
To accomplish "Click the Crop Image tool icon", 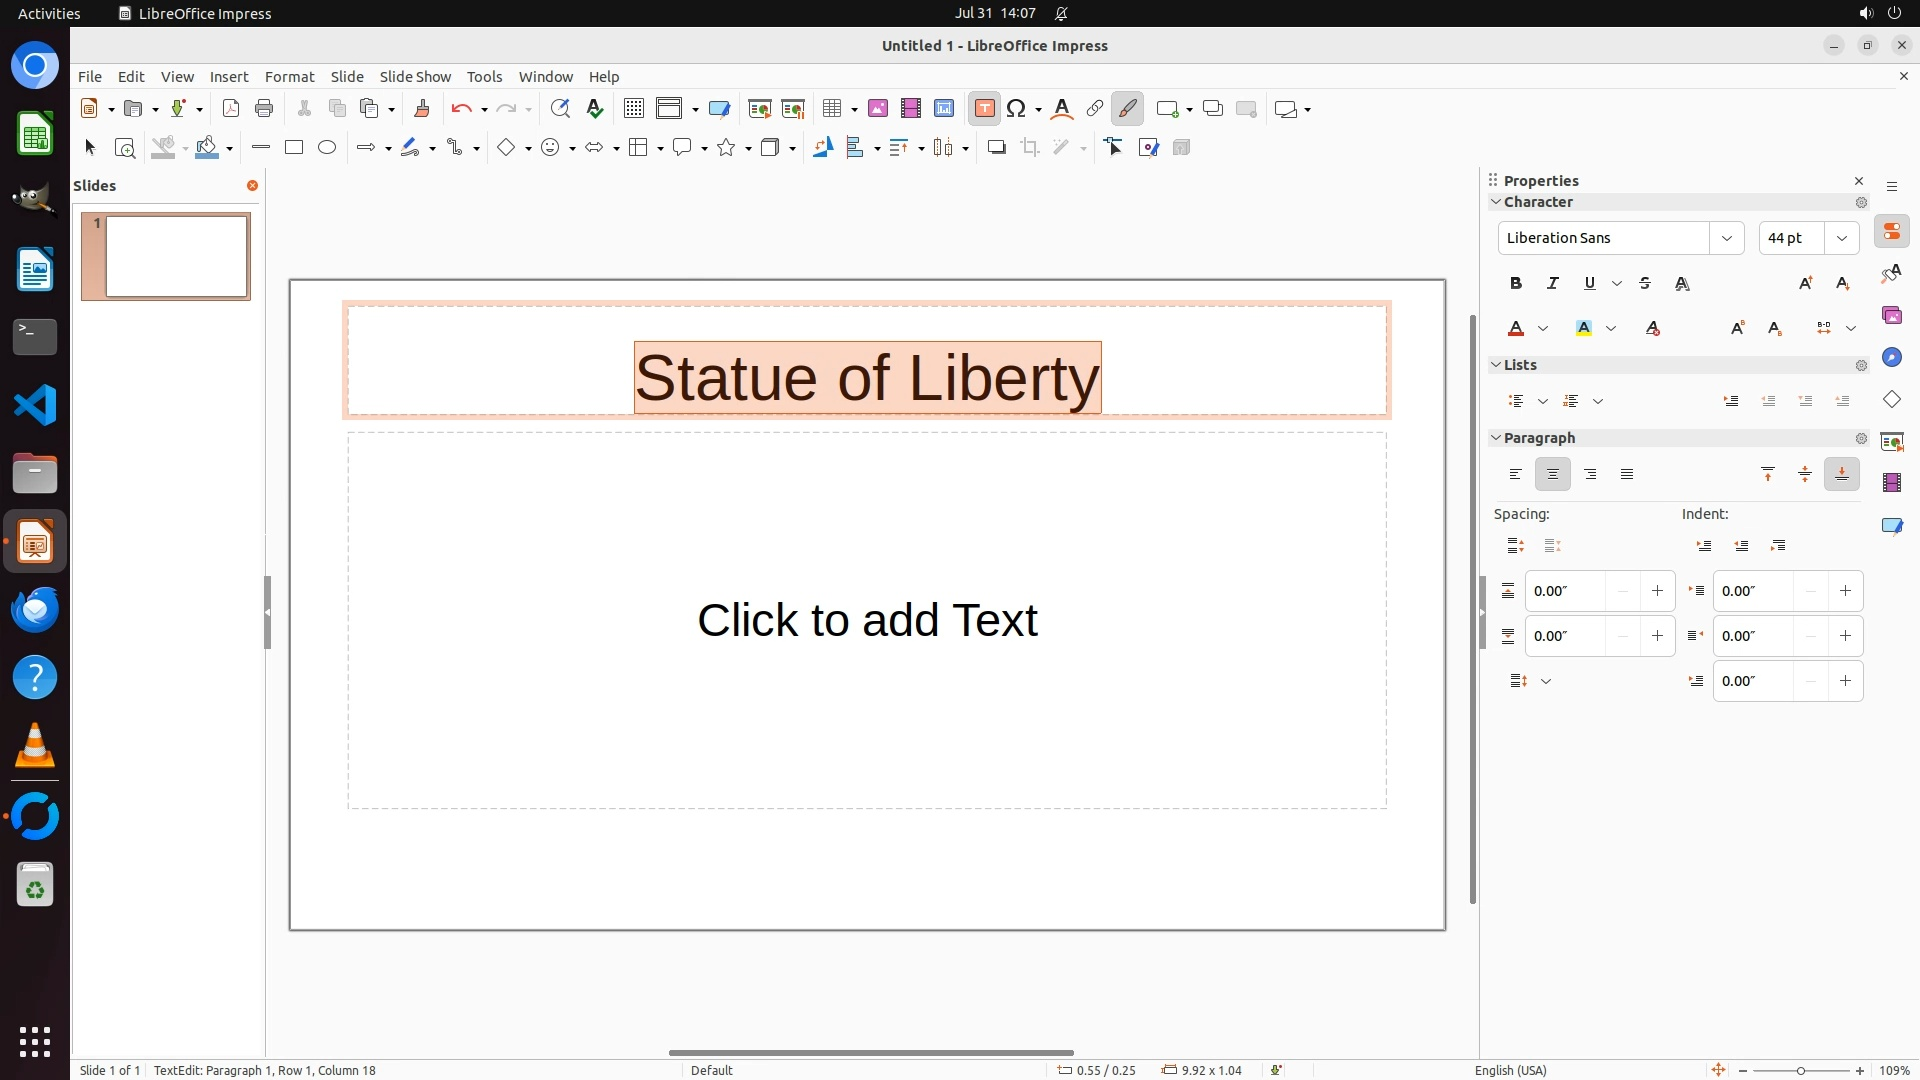I will 1030,148.
